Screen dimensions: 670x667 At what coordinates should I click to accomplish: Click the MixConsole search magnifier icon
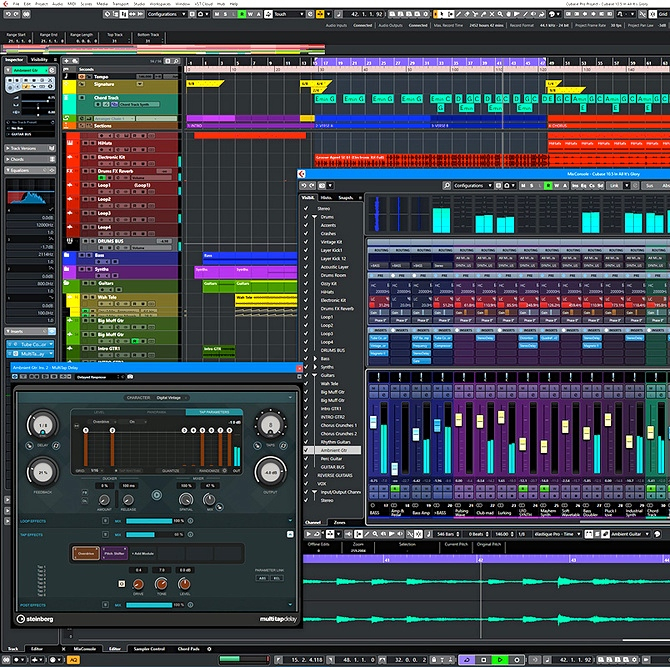click(x=447, y=185)
